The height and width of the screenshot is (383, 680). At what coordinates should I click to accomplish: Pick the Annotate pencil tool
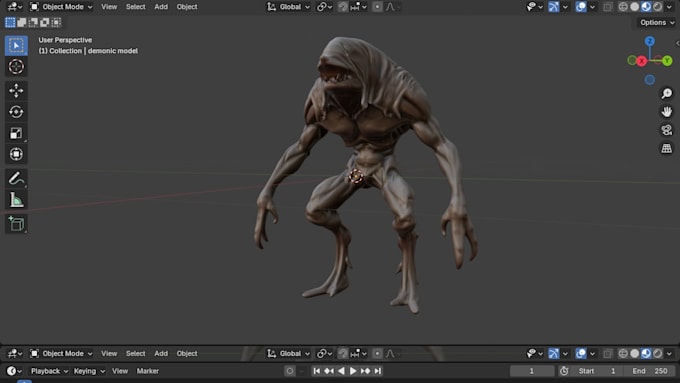click(16, 178)
